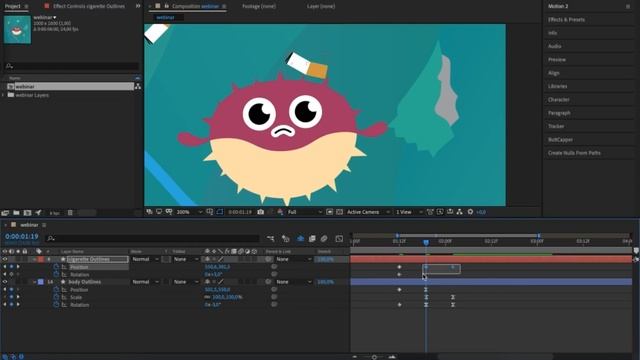Image resolution: width=640 pixels, height=360 pixels.
Task: Click the Scale stopwatch of body Outlines
Action: (x=56, y=297)
